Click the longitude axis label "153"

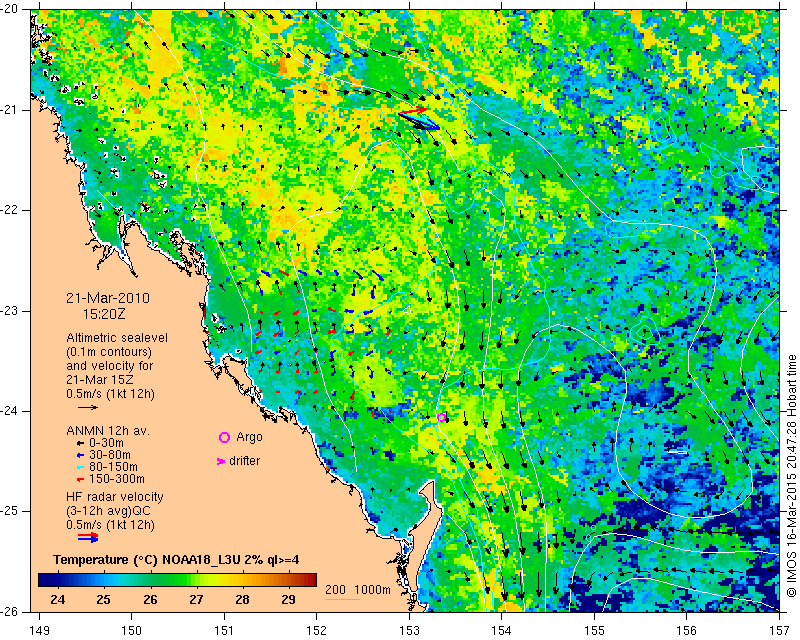pos(409,630)
